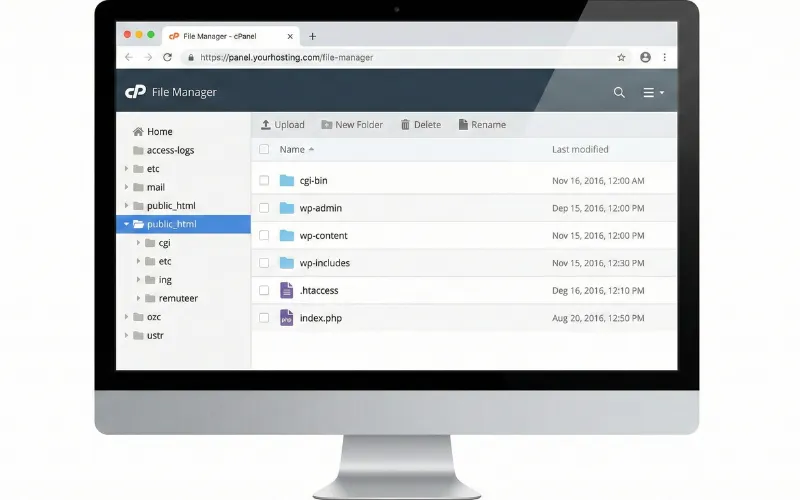
Task: Expand the ozc folder arrow
Action: pyautogui.click(x=126, y=317)
